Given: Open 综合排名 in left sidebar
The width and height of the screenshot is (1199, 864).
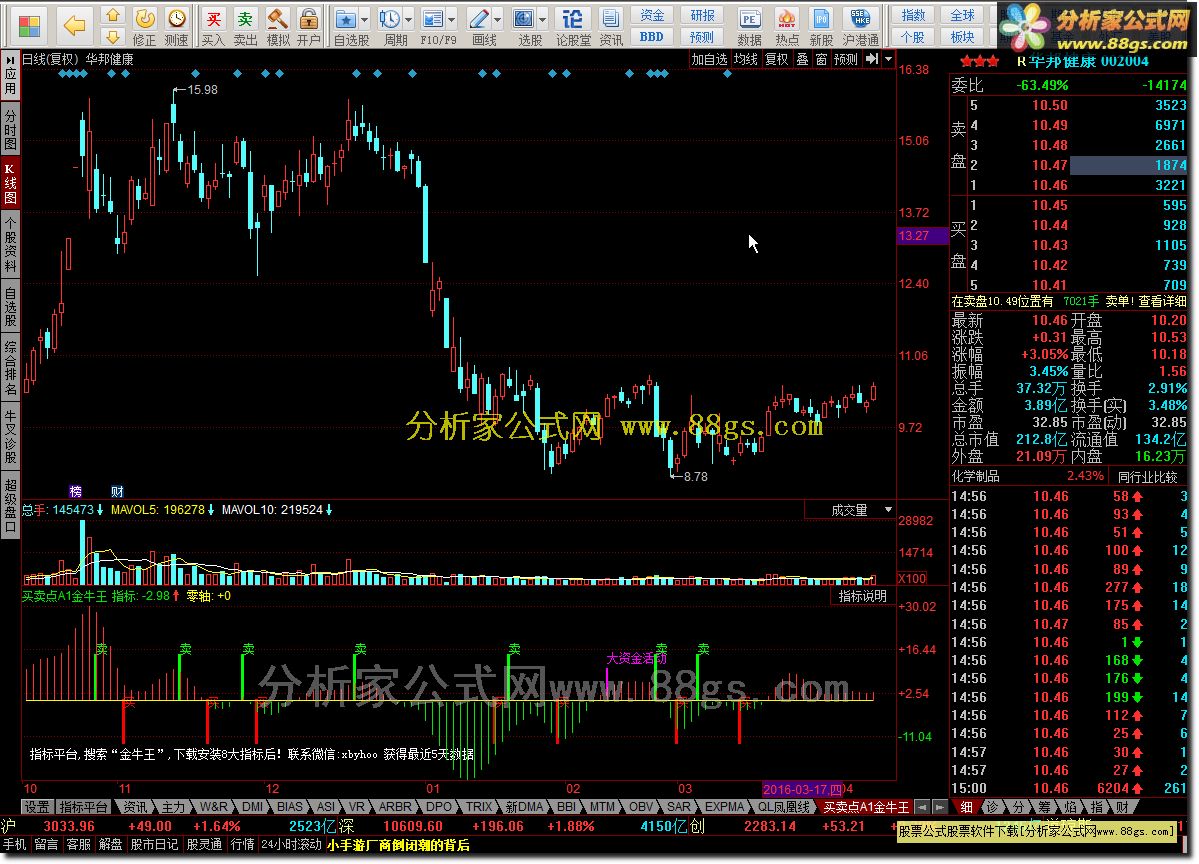Looking at the screenshot, I should (10, 367).
